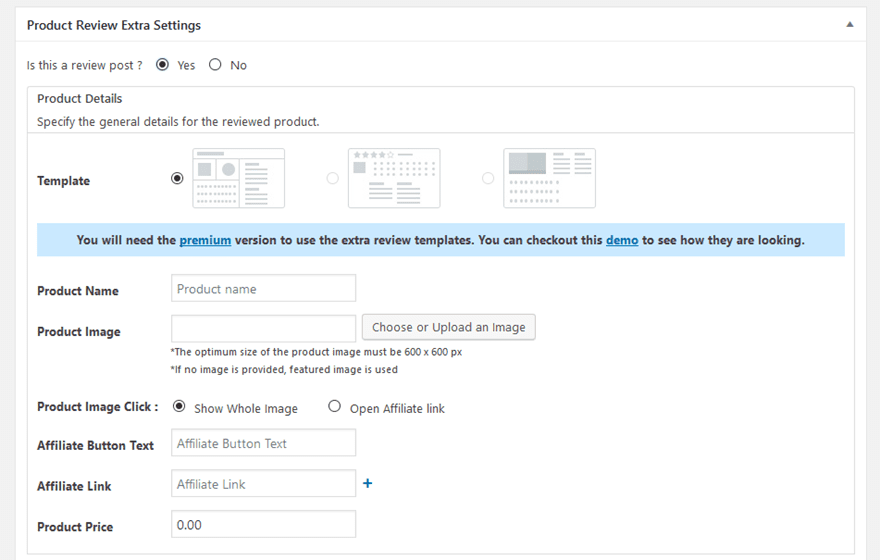Open the demo link
The width and height of the screenshot is (880, 560).
coord(622,240)
